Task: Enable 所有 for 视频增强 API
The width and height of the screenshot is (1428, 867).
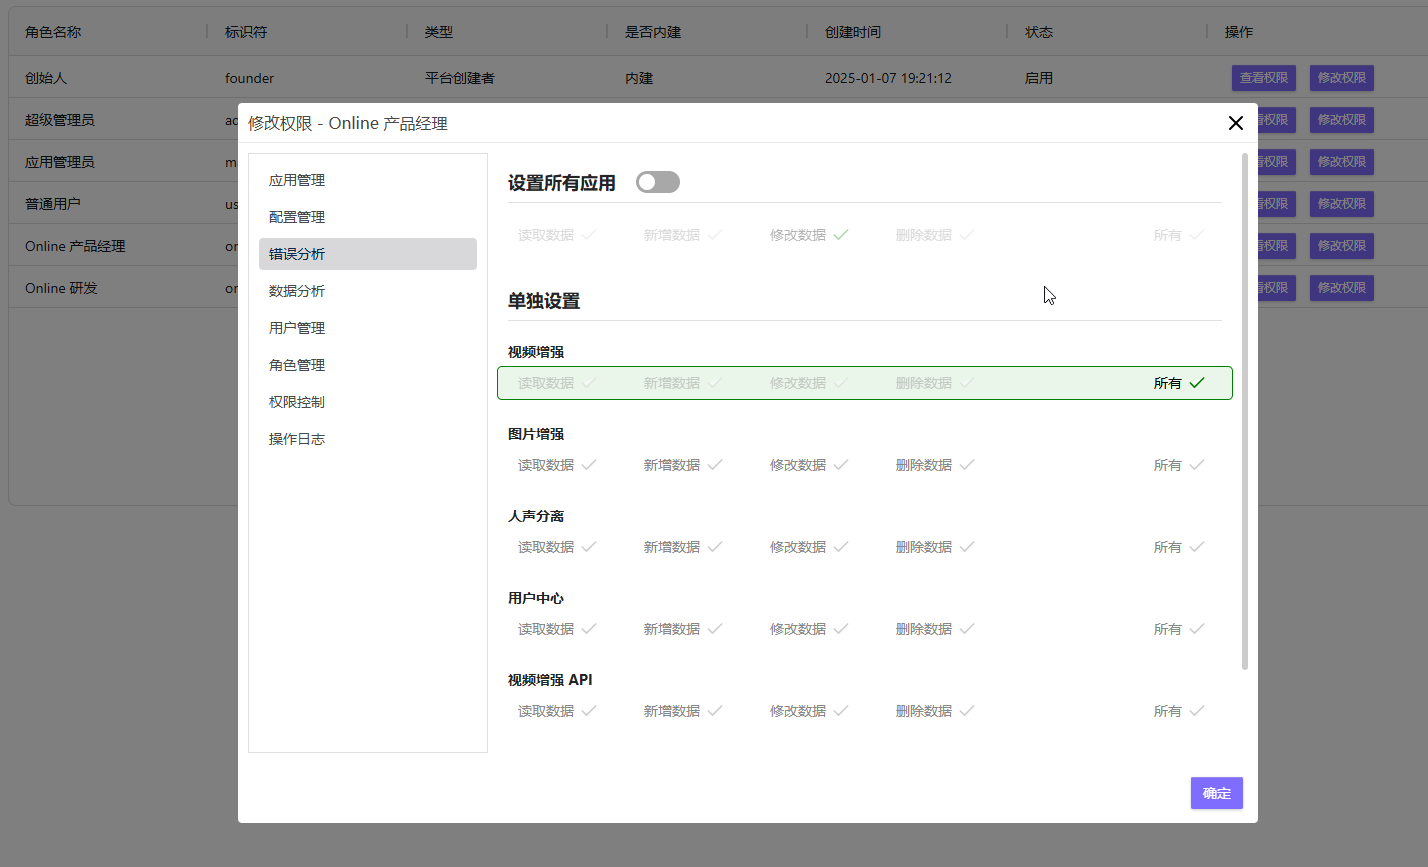Action: click(x=1178, y=711)
